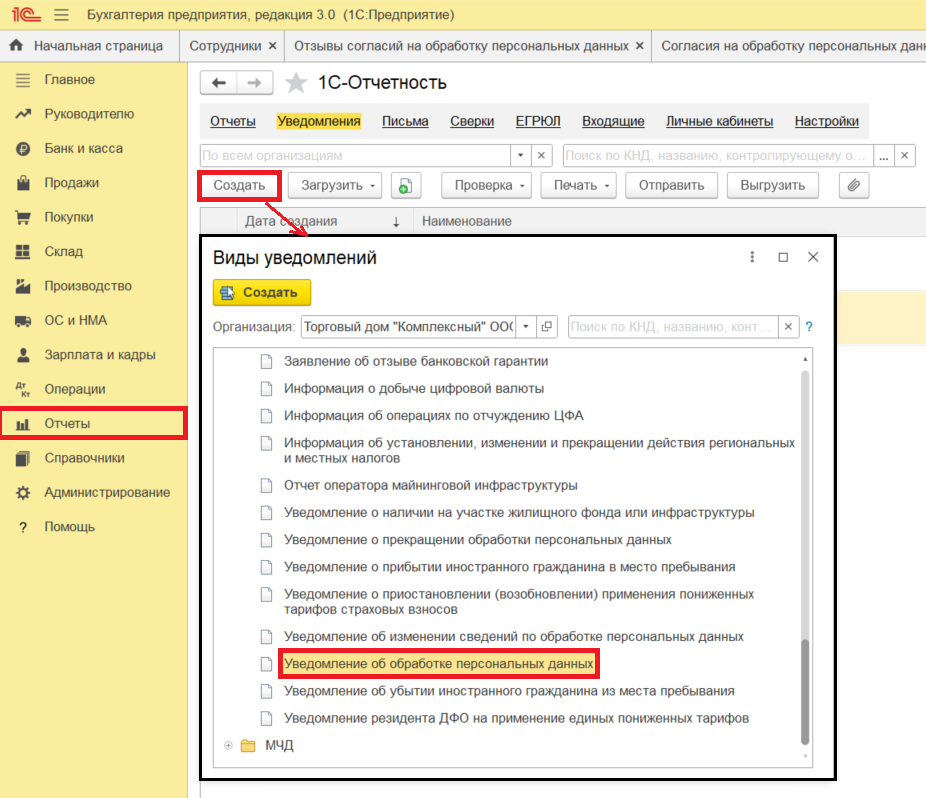
Task: Open the hamburger main menu icon
Action: click(x=61, y=15)
